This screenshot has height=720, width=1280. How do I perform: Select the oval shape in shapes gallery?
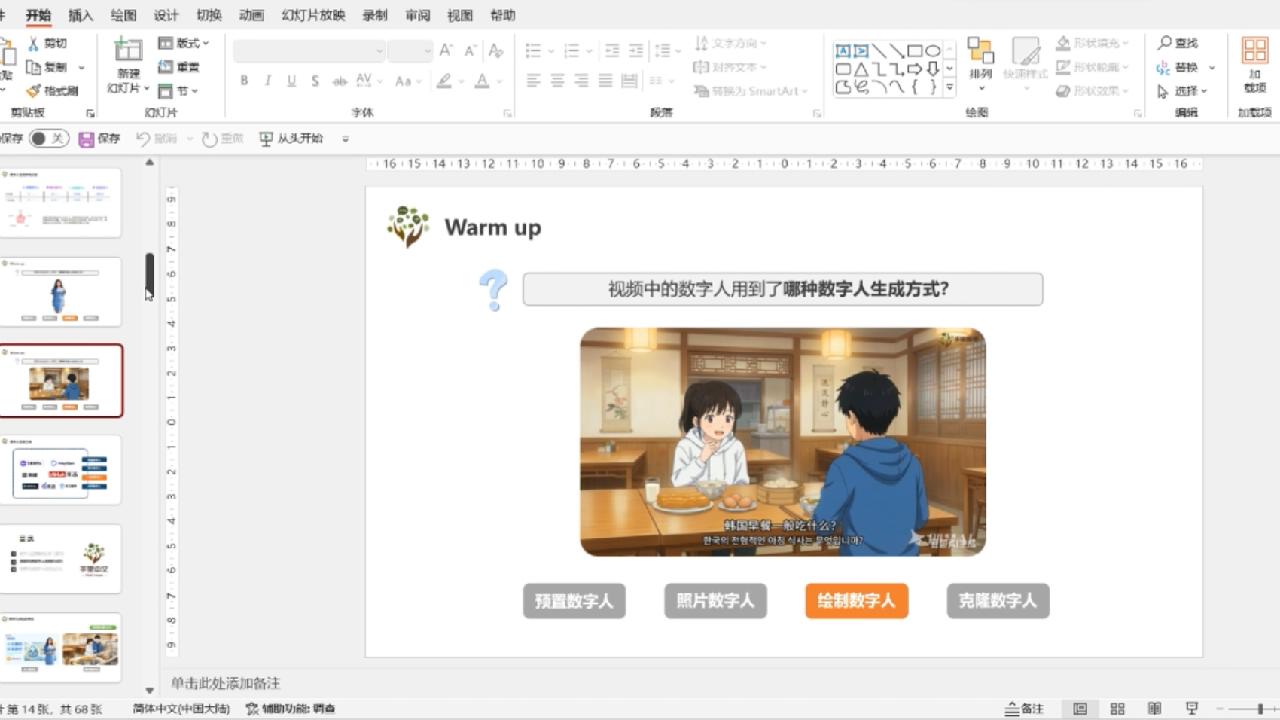(x=932, y=50)
